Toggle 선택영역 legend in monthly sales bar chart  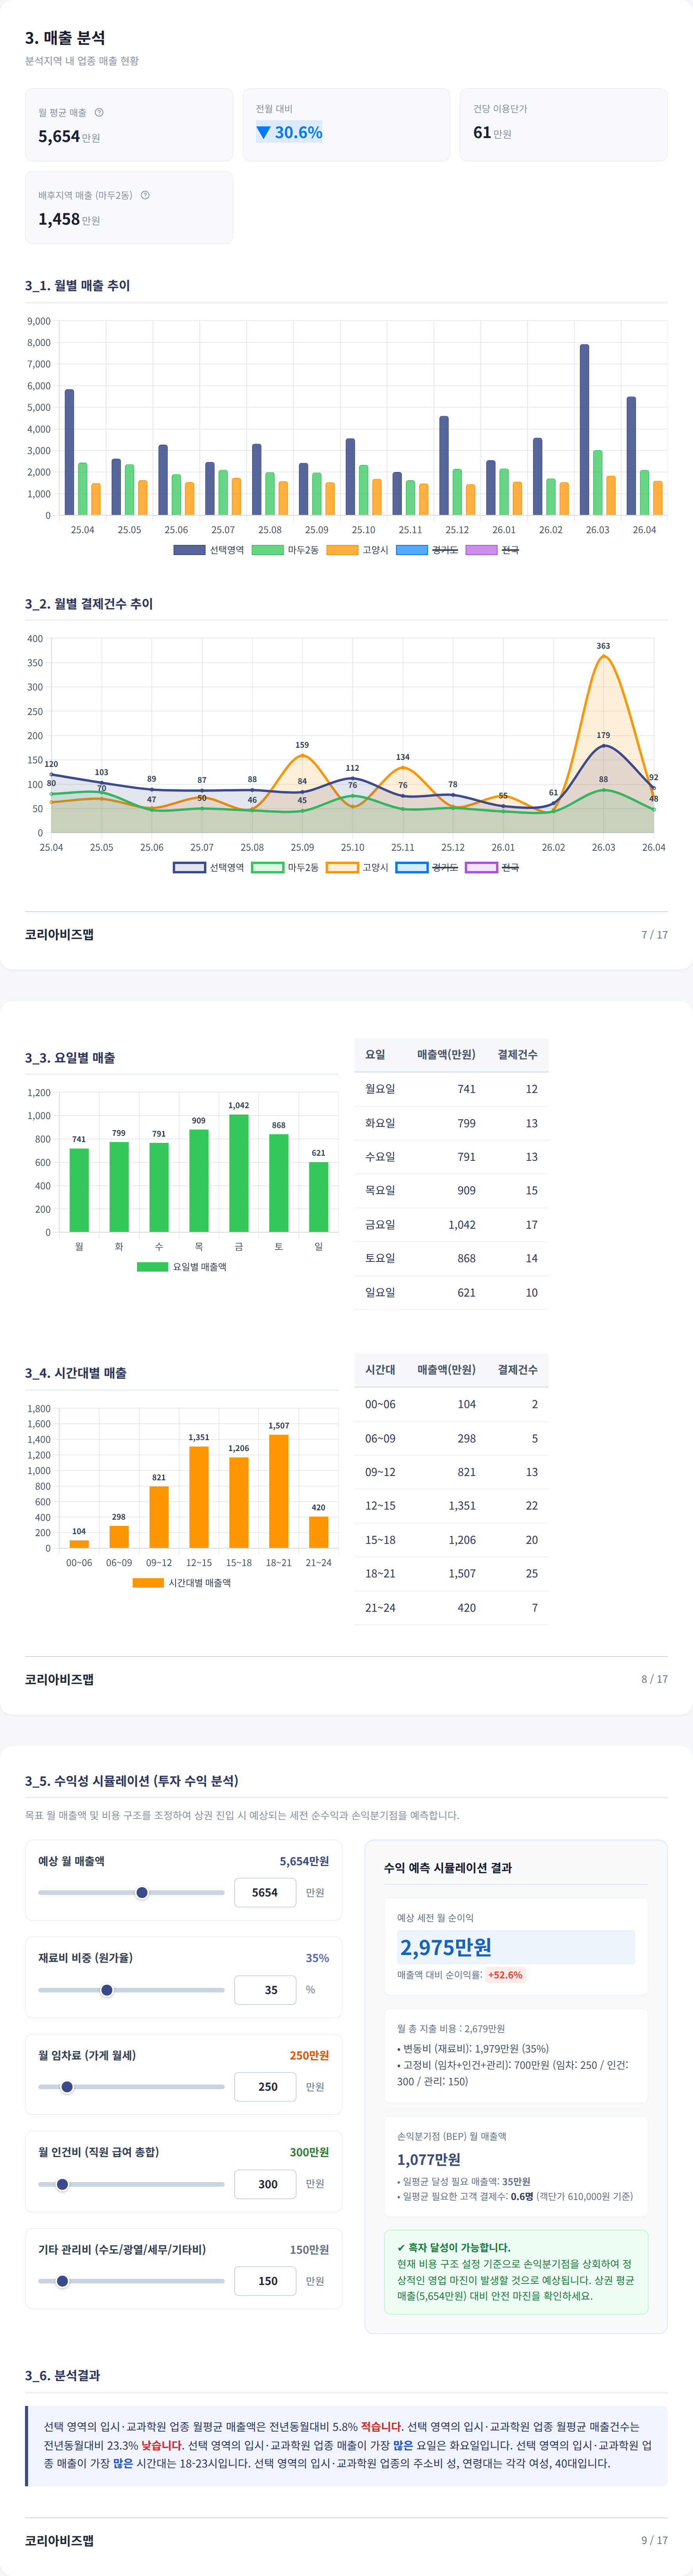point(209,550)
